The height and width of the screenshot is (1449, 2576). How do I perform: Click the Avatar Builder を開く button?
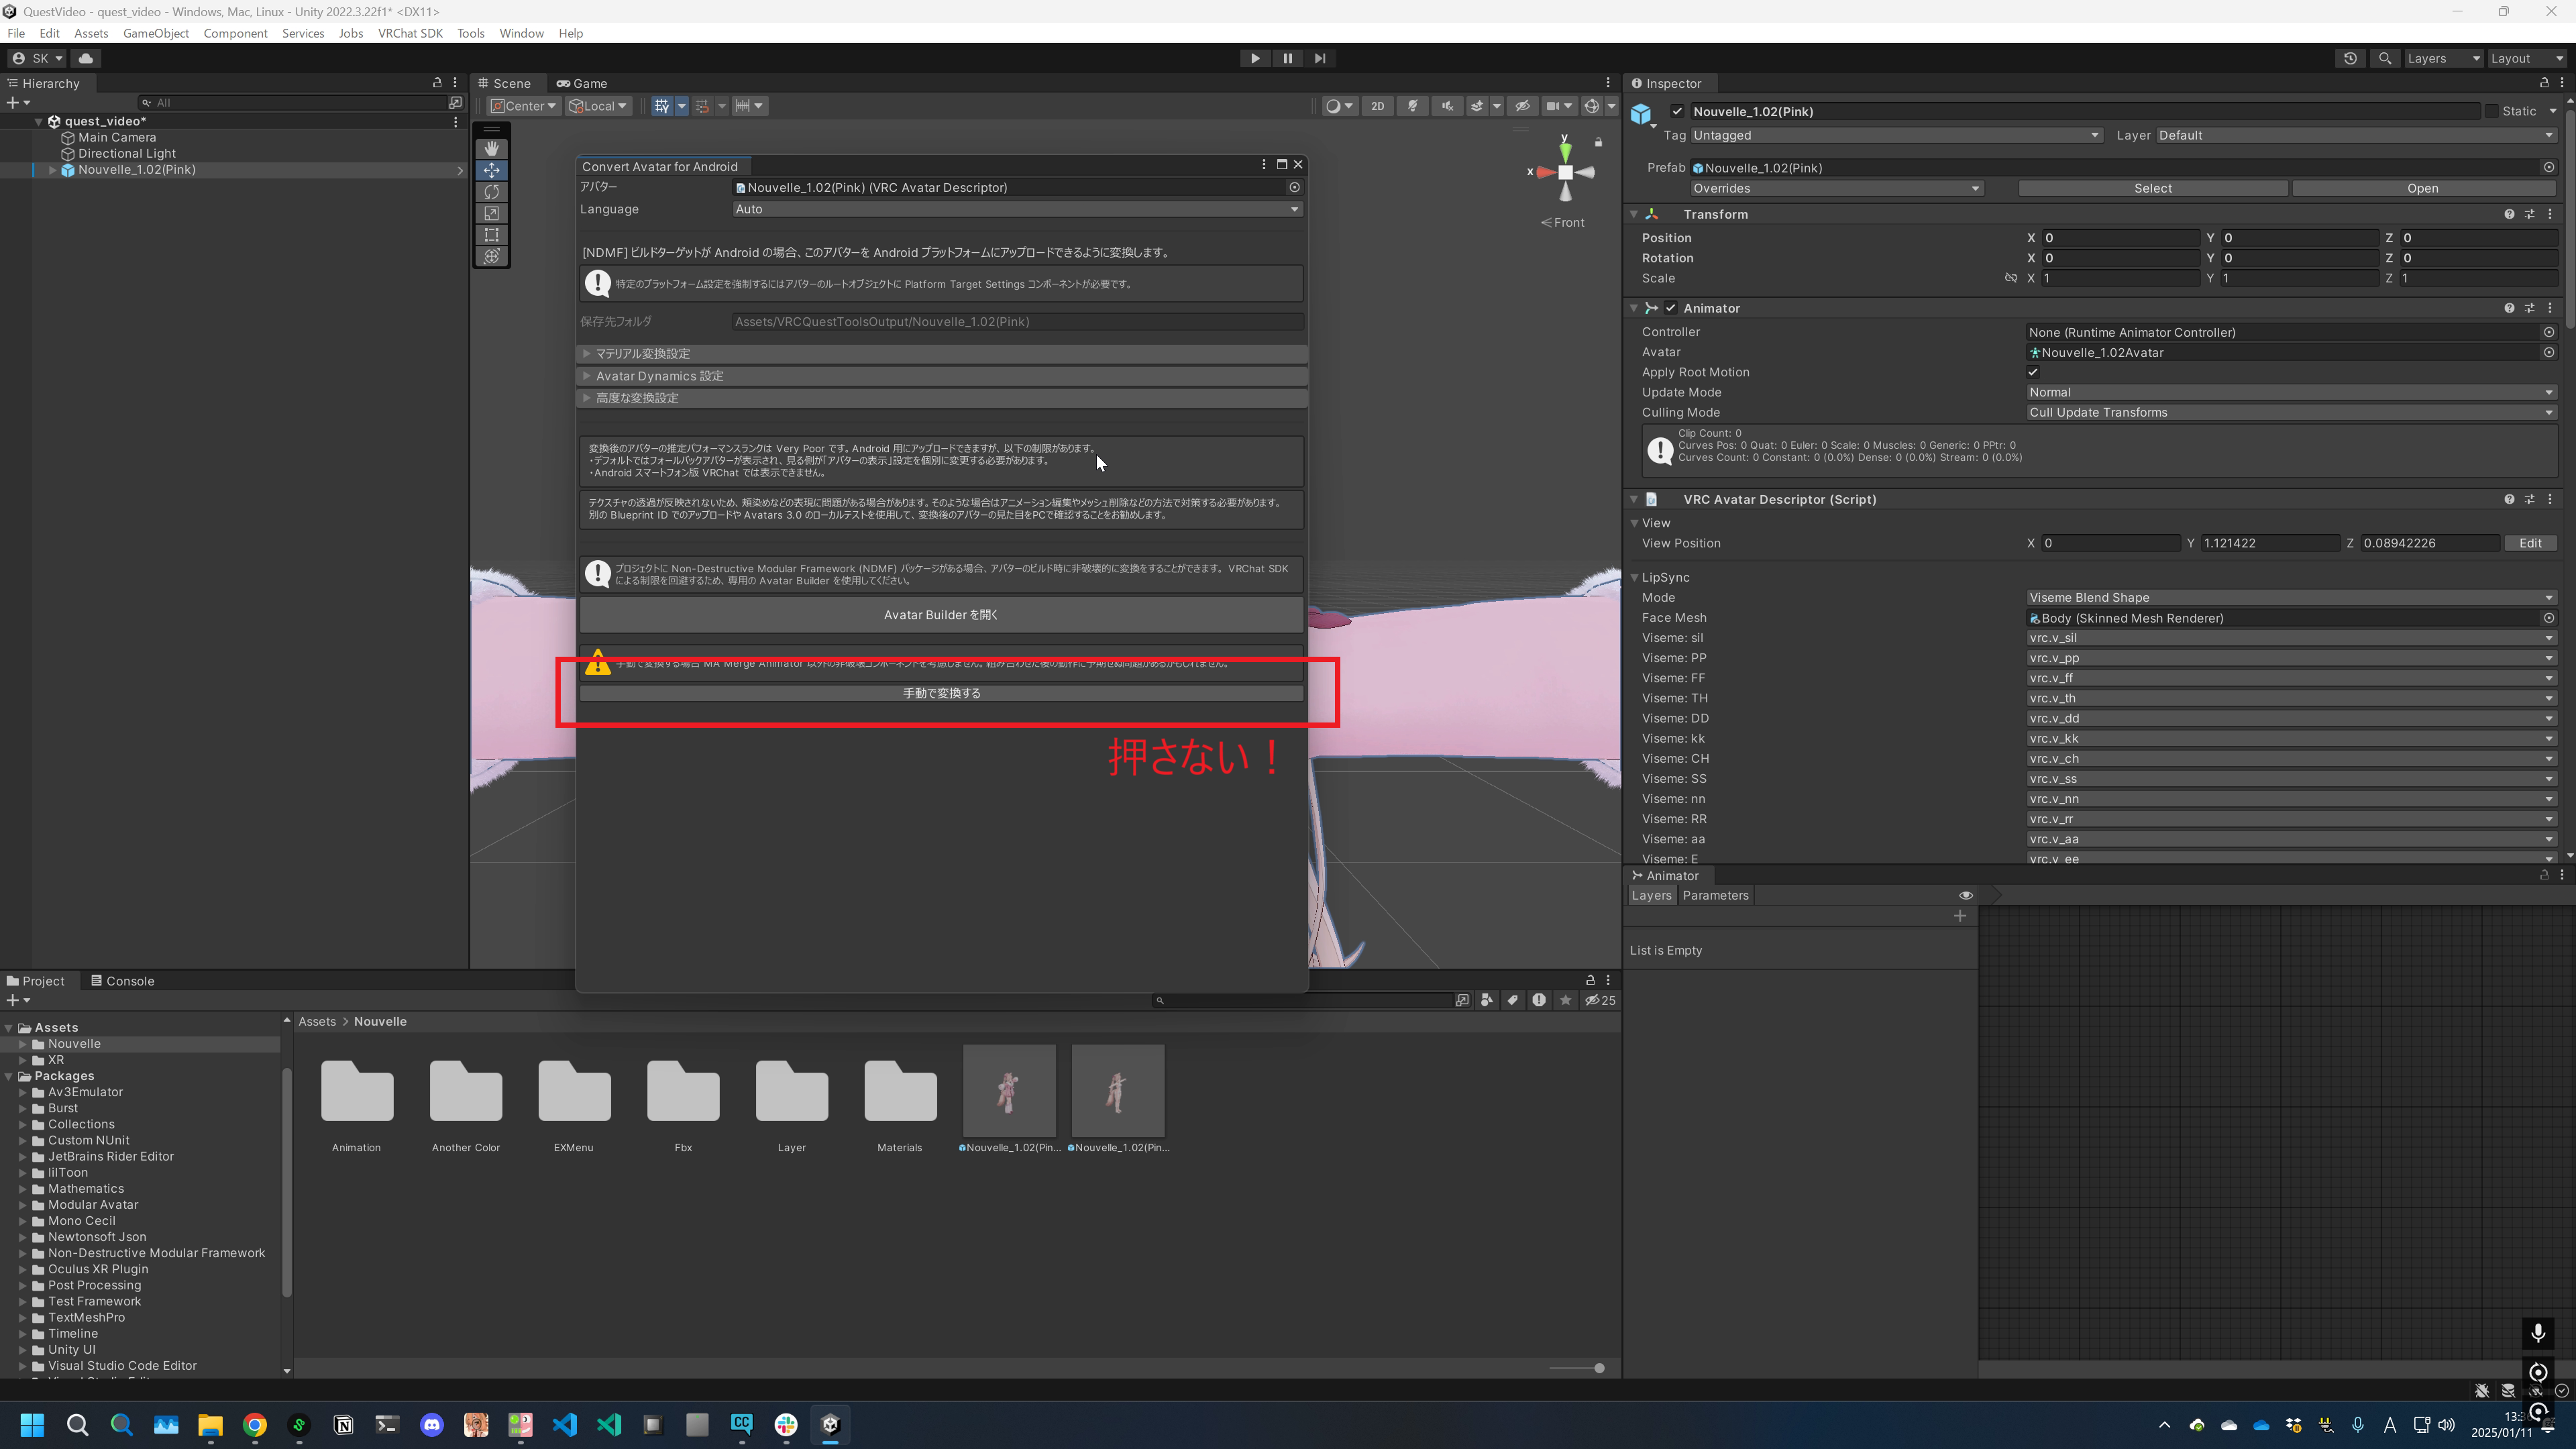click(940, 615)
